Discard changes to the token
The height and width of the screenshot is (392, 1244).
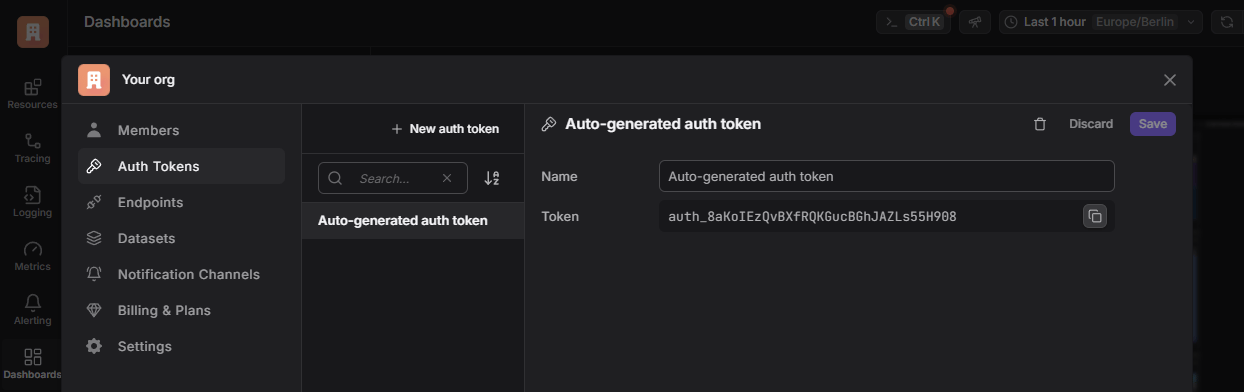1091,124
